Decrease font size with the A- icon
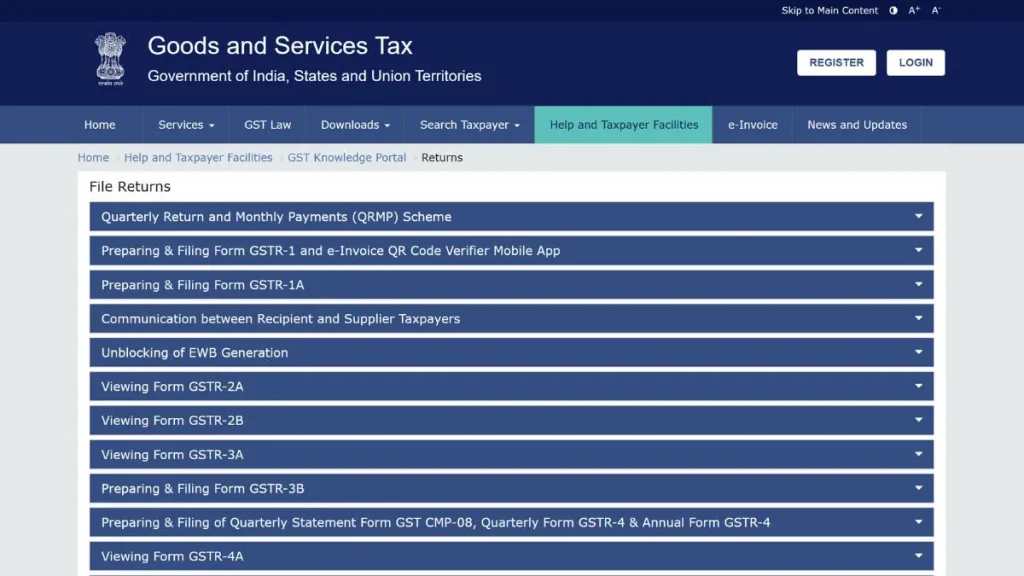 [x=935, y=10]
